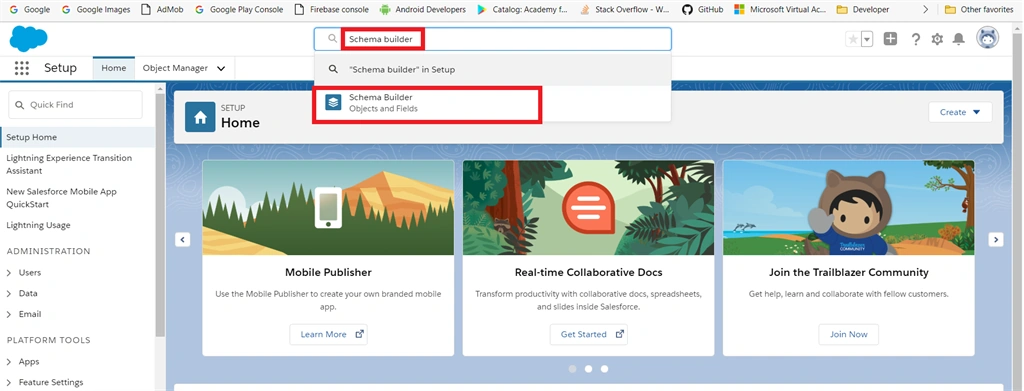This screenshot has width=1024, height=391.
Task: Open the Google Images bookmark
Action: [x=96, y=10]
